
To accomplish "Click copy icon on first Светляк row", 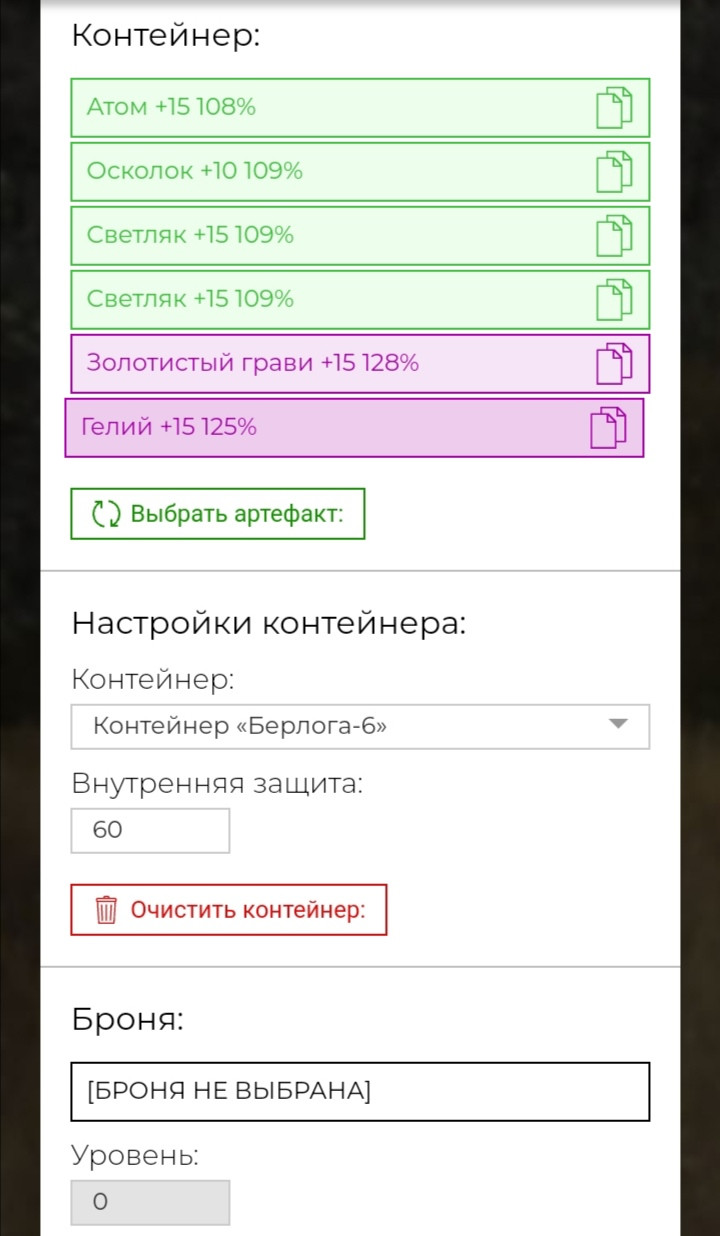I will (614, 236).
